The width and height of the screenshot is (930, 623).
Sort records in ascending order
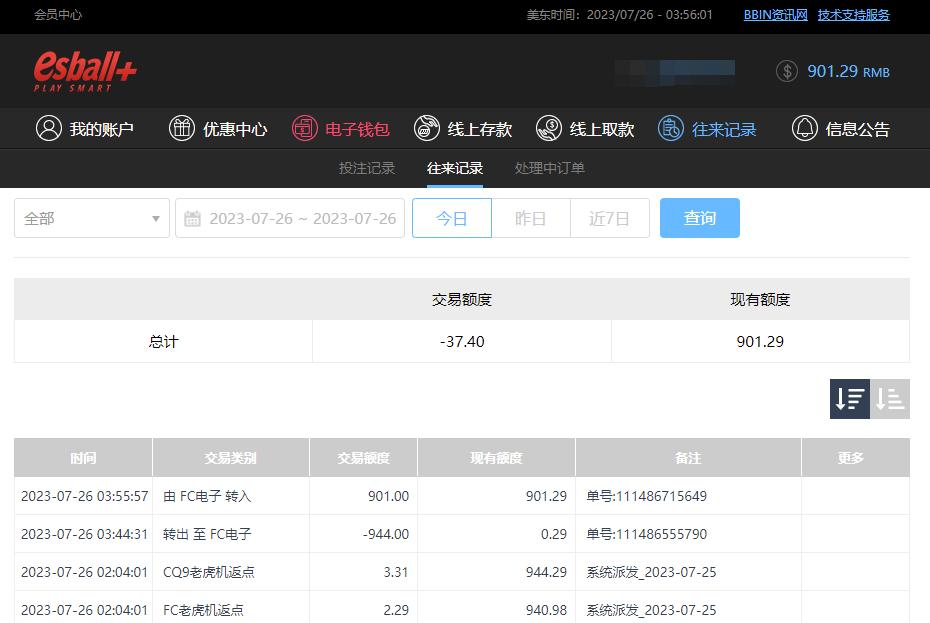point(890,399)
